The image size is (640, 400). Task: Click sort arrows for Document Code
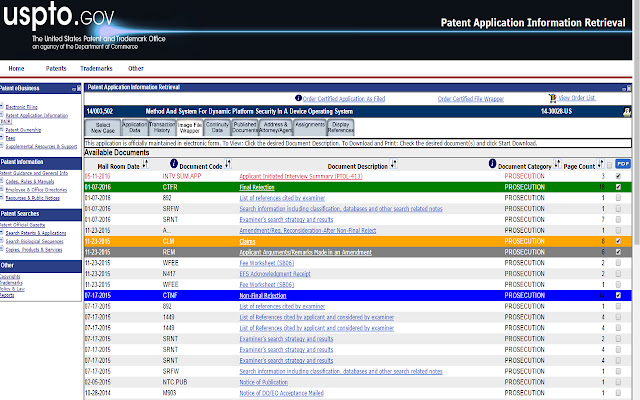[228, 164]
